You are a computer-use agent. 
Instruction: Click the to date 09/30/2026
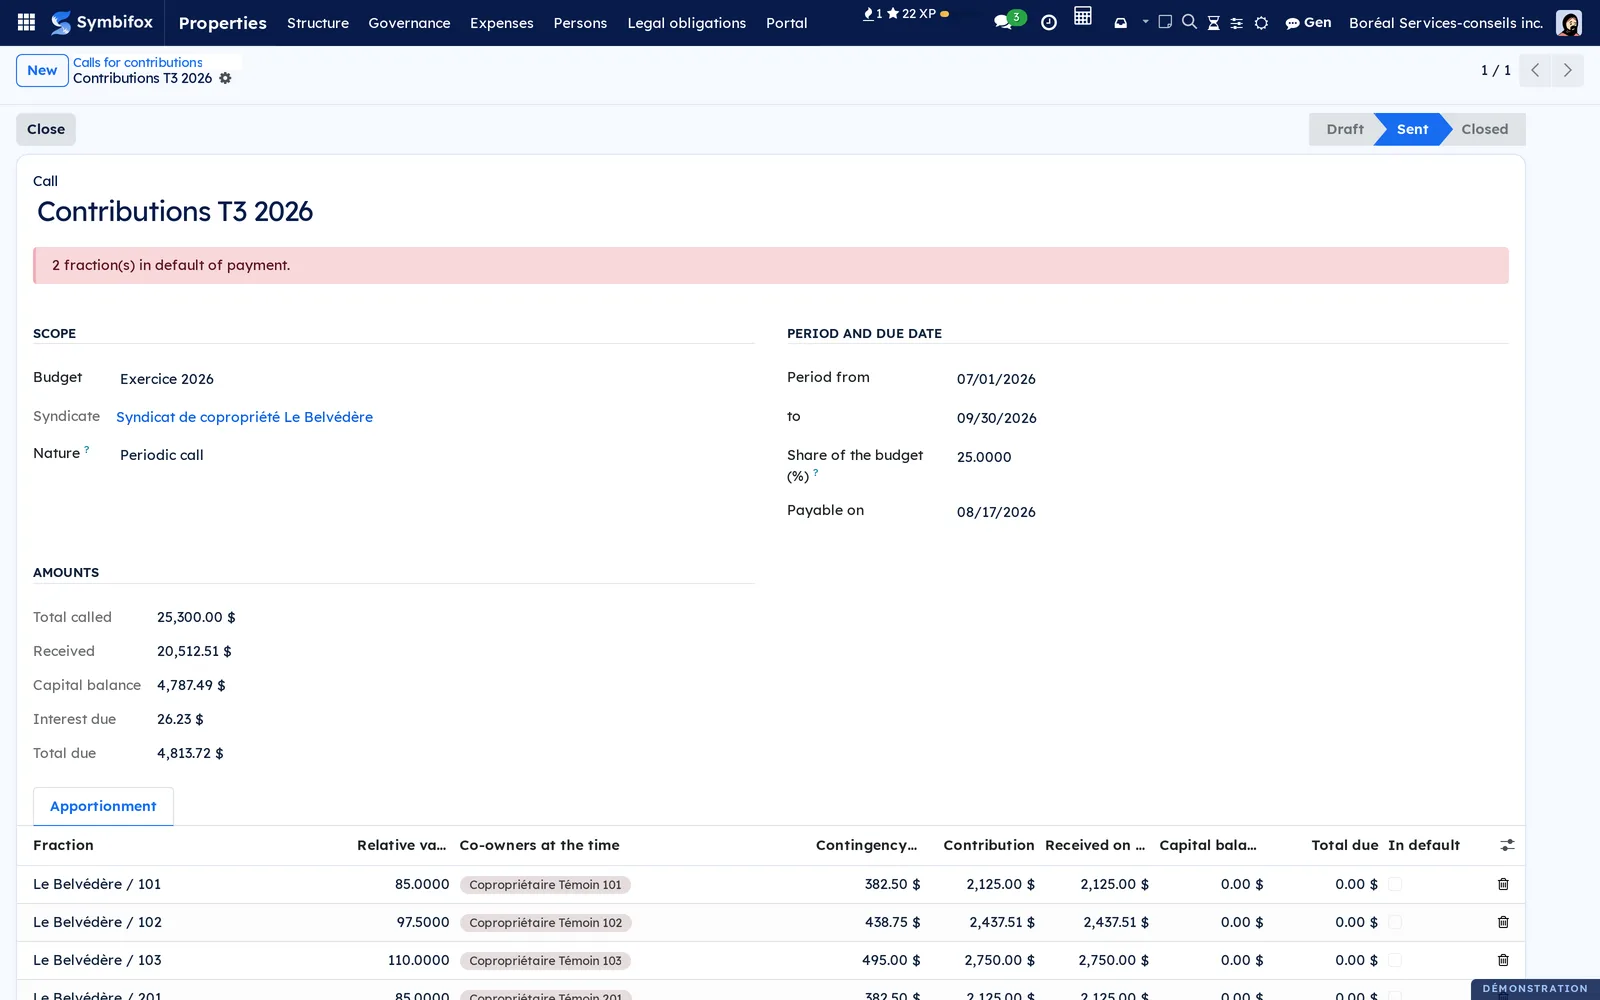996,418
